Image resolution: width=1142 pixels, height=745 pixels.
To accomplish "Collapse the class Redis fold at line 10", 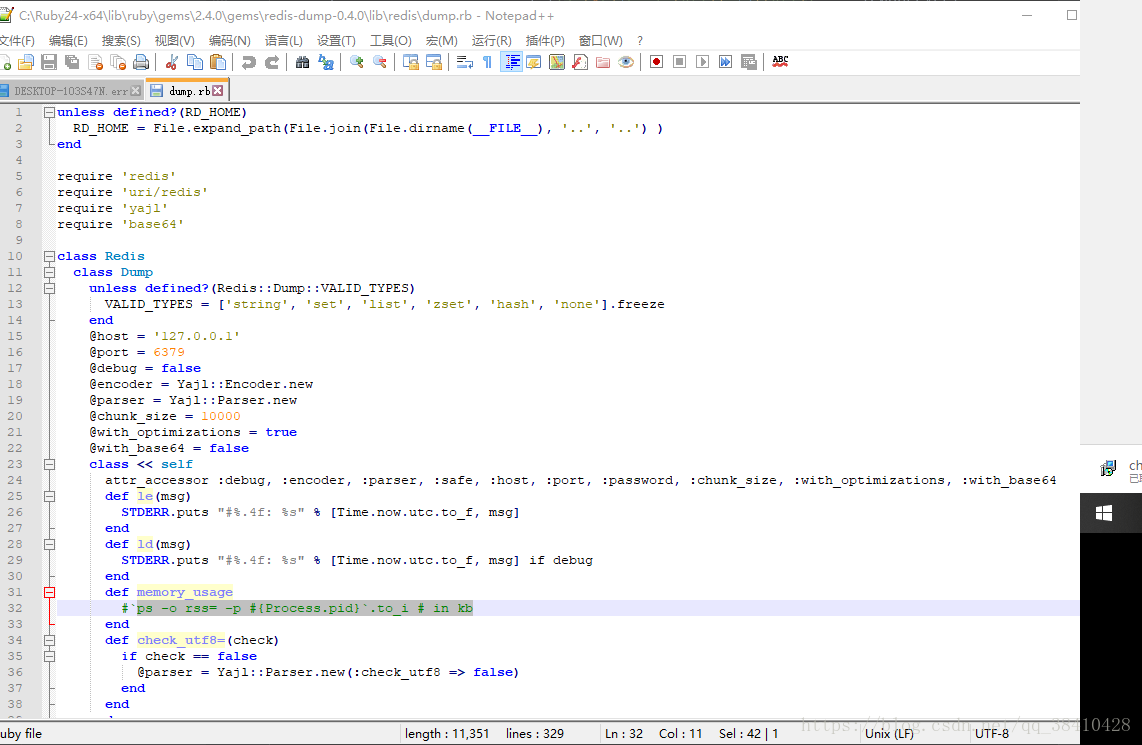I will [50, 256].
